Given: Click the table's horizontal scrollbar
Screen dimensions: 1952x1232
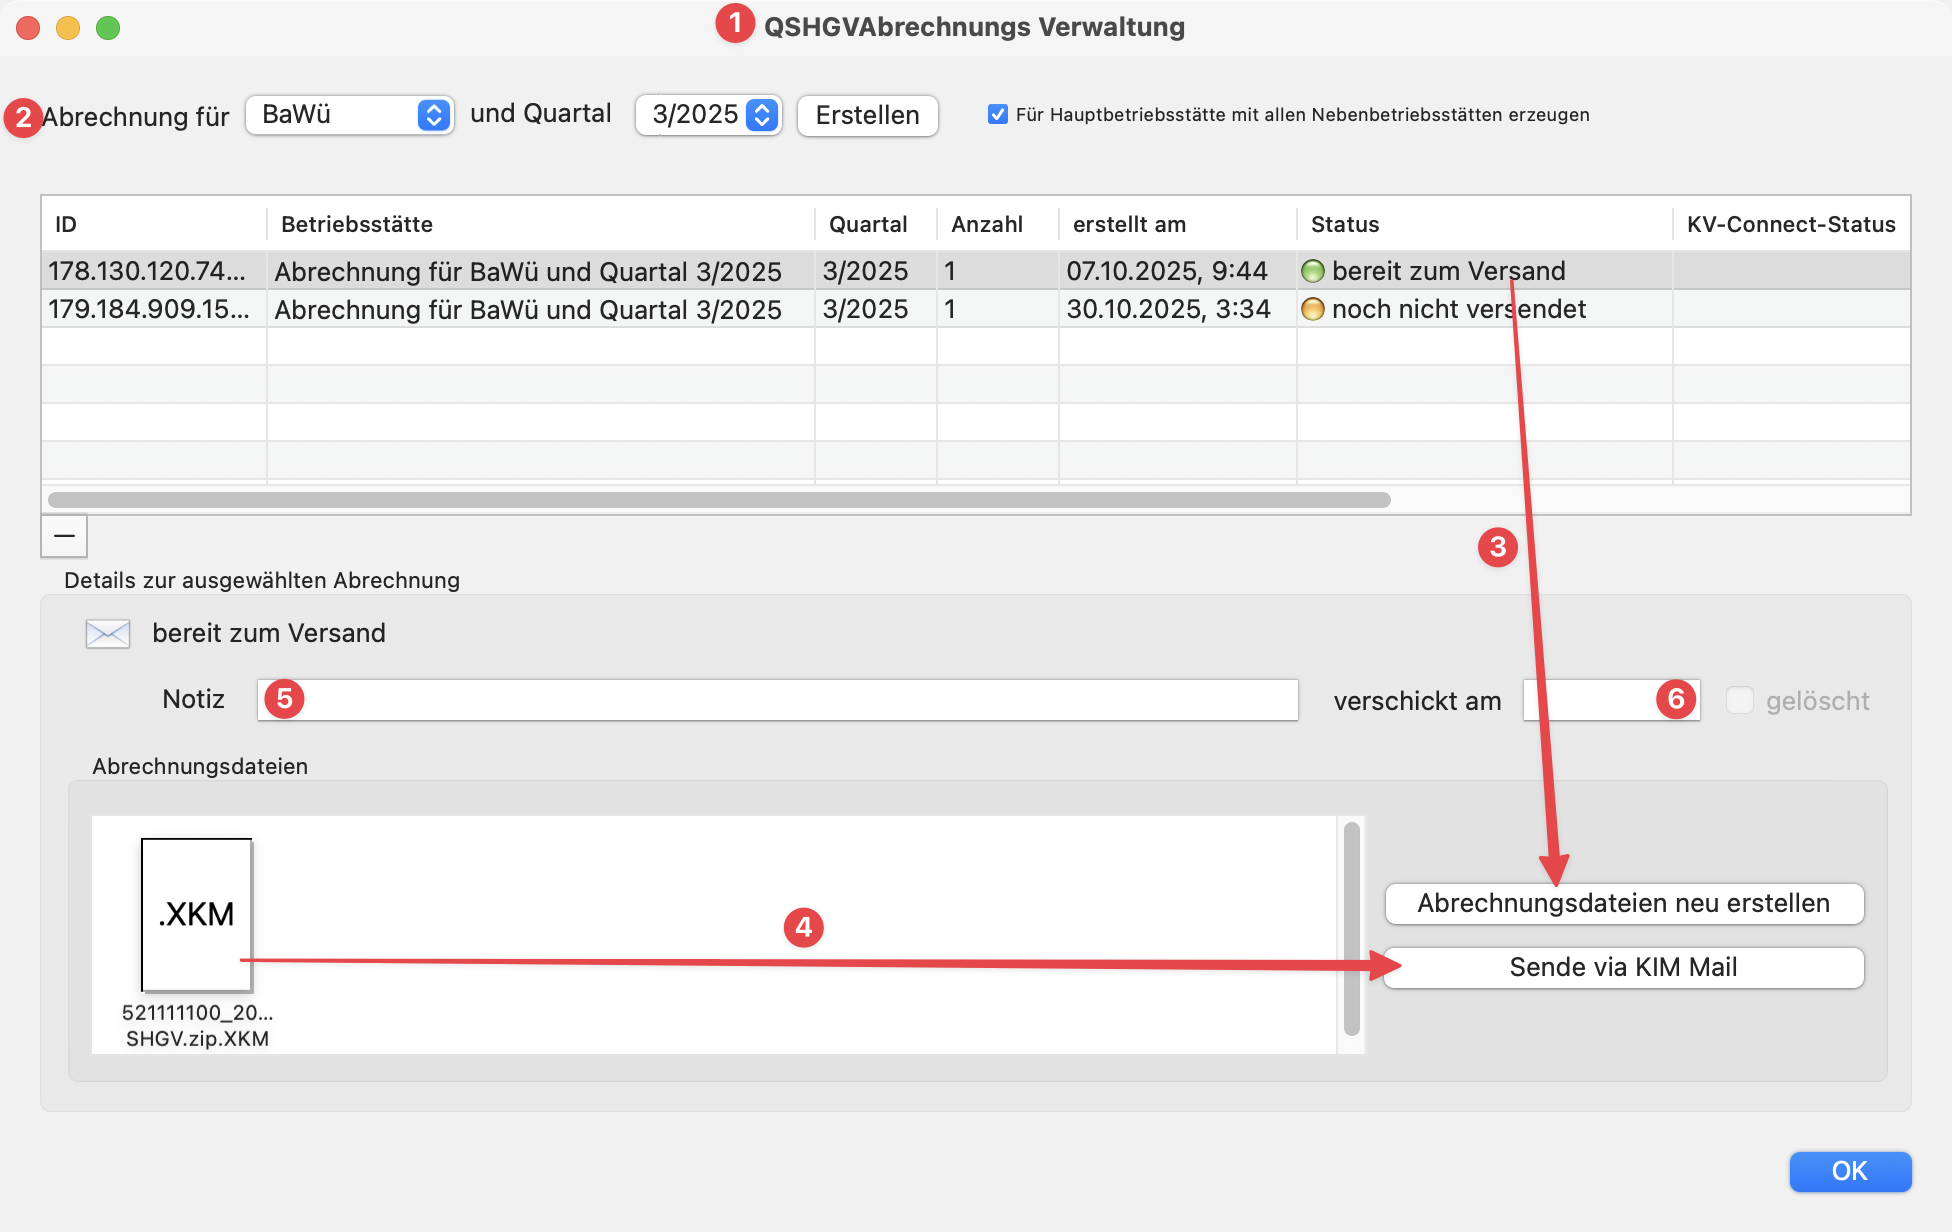Looking at the screenshot, I should click(718, 499).
